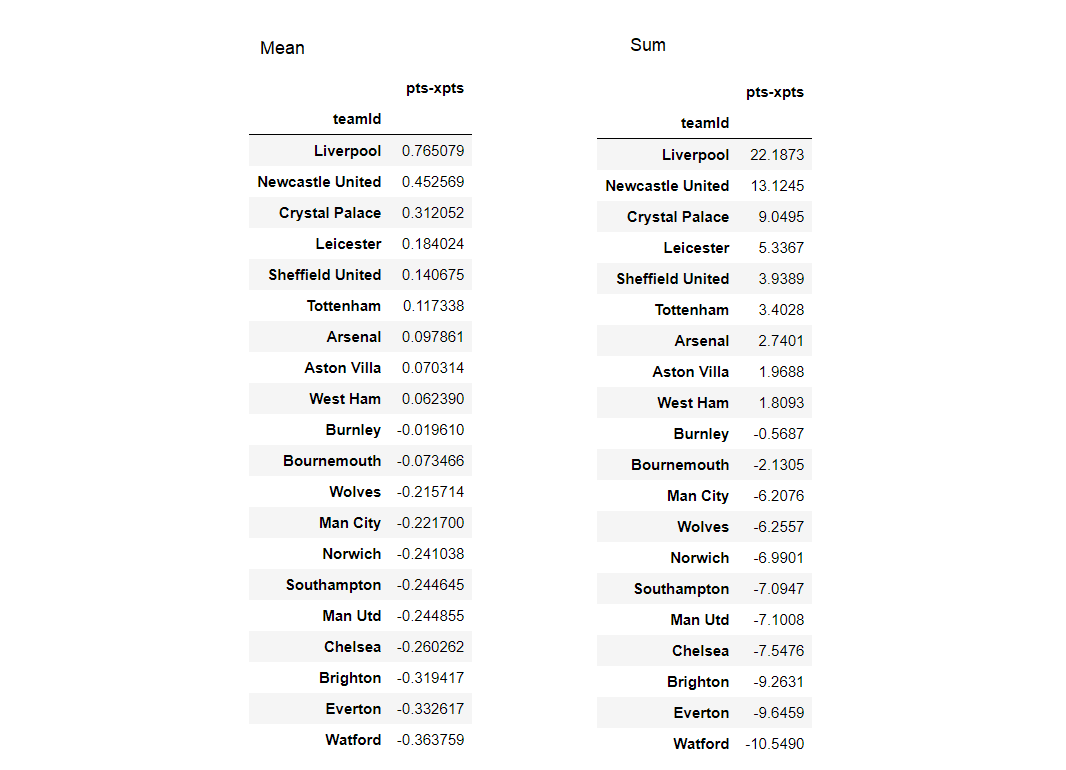This screenshot has height=770, width=1066.
Task: Click teamId index header in Mean table
Action: [357, 119]
